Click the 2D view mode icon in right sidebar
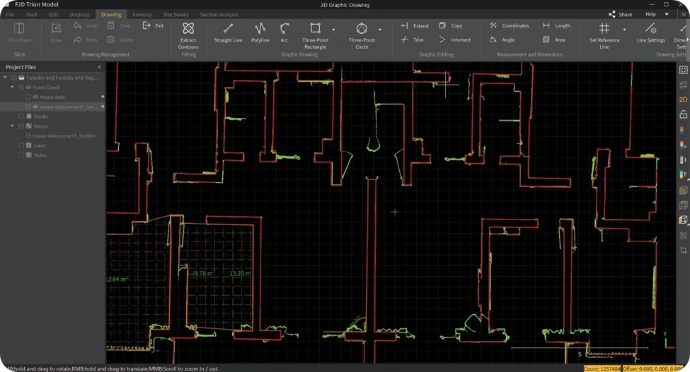The width and height of the screenshot is (690, 372). [683, 99]
